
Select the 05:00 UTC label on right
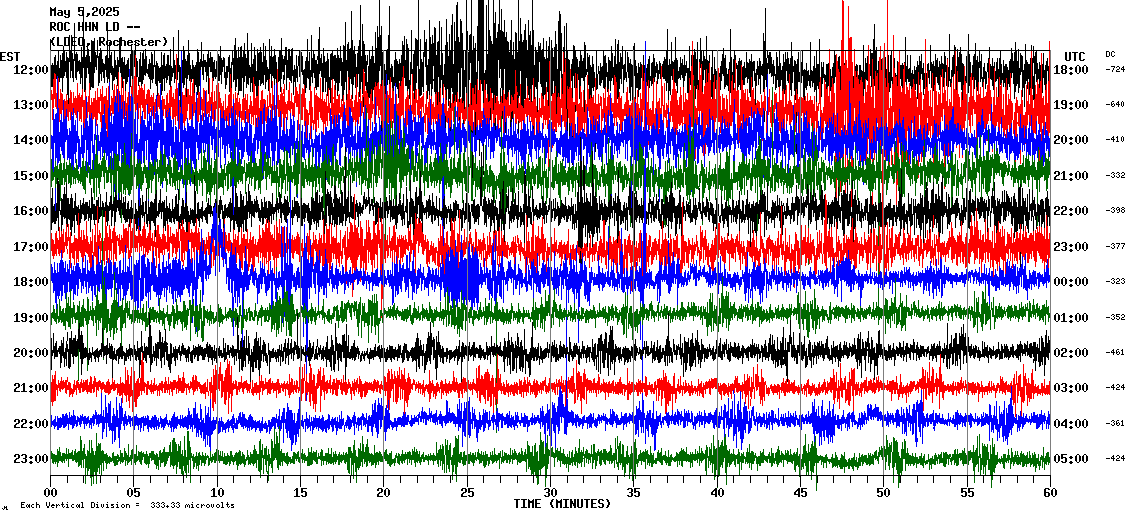tap(1070, 459)
